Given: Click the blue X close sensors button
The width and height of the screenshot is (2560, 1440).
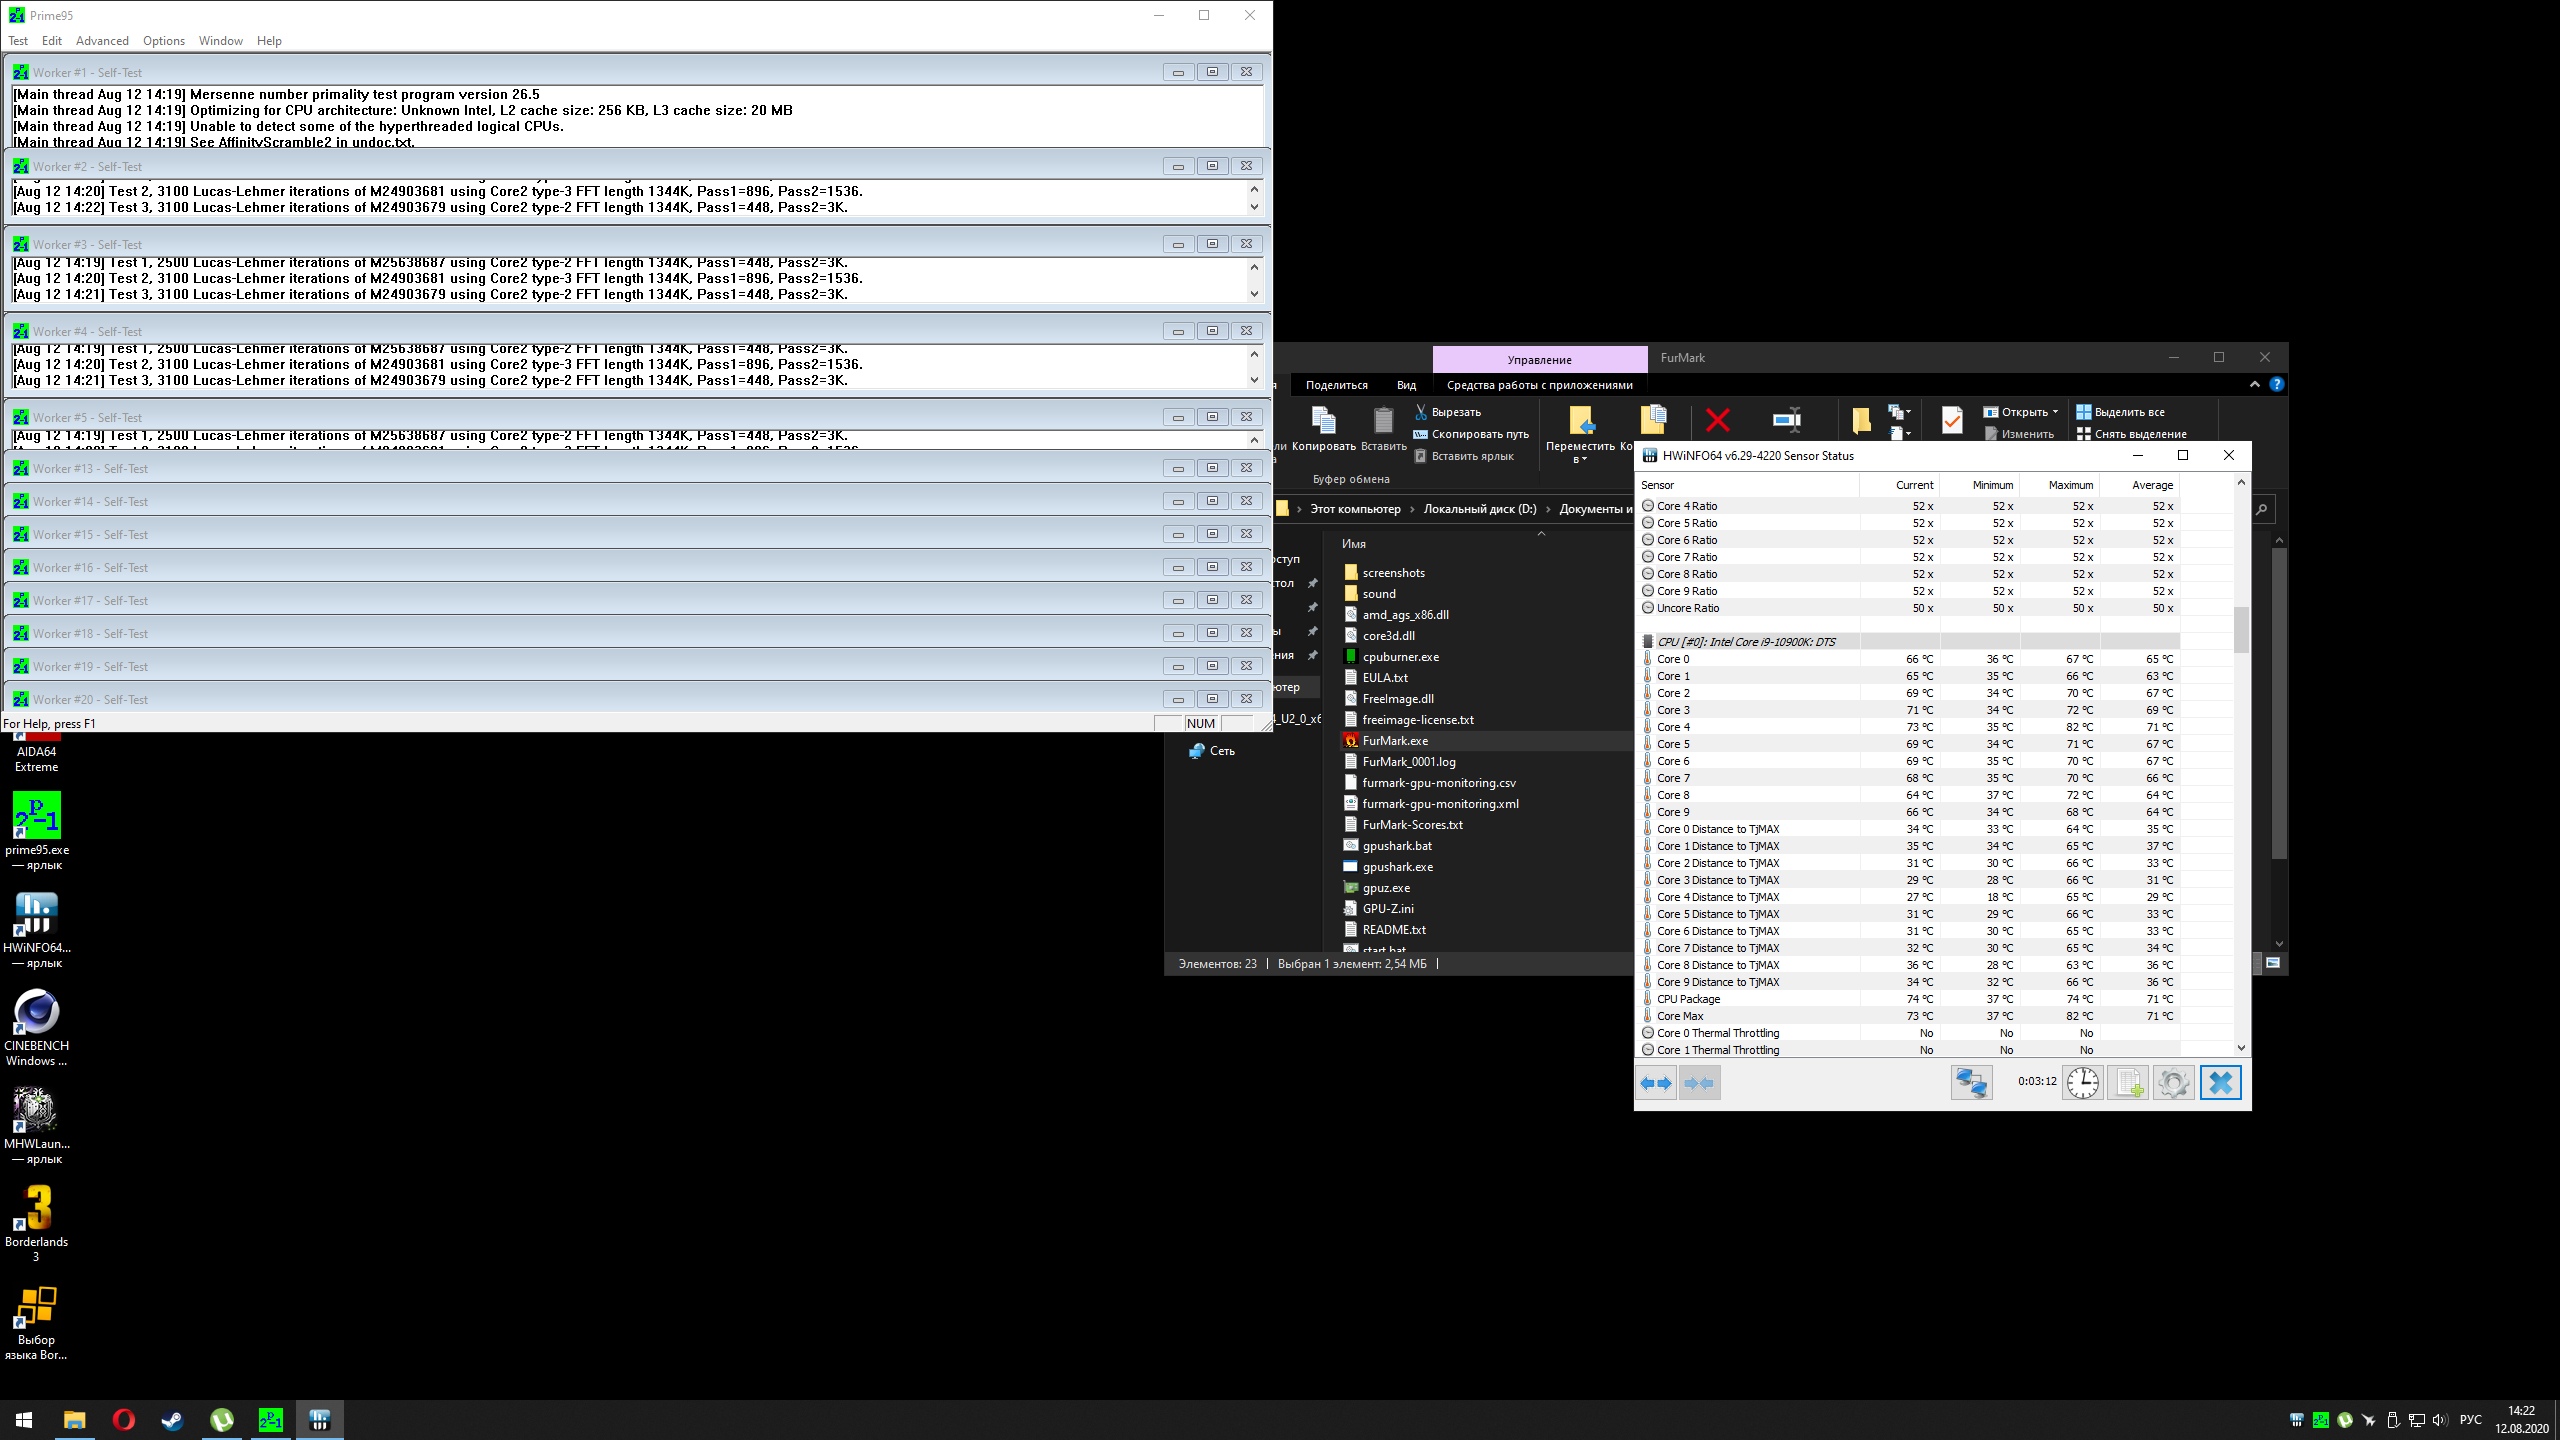Looking at the screenshot, I should click(x=2220, y=1083).
